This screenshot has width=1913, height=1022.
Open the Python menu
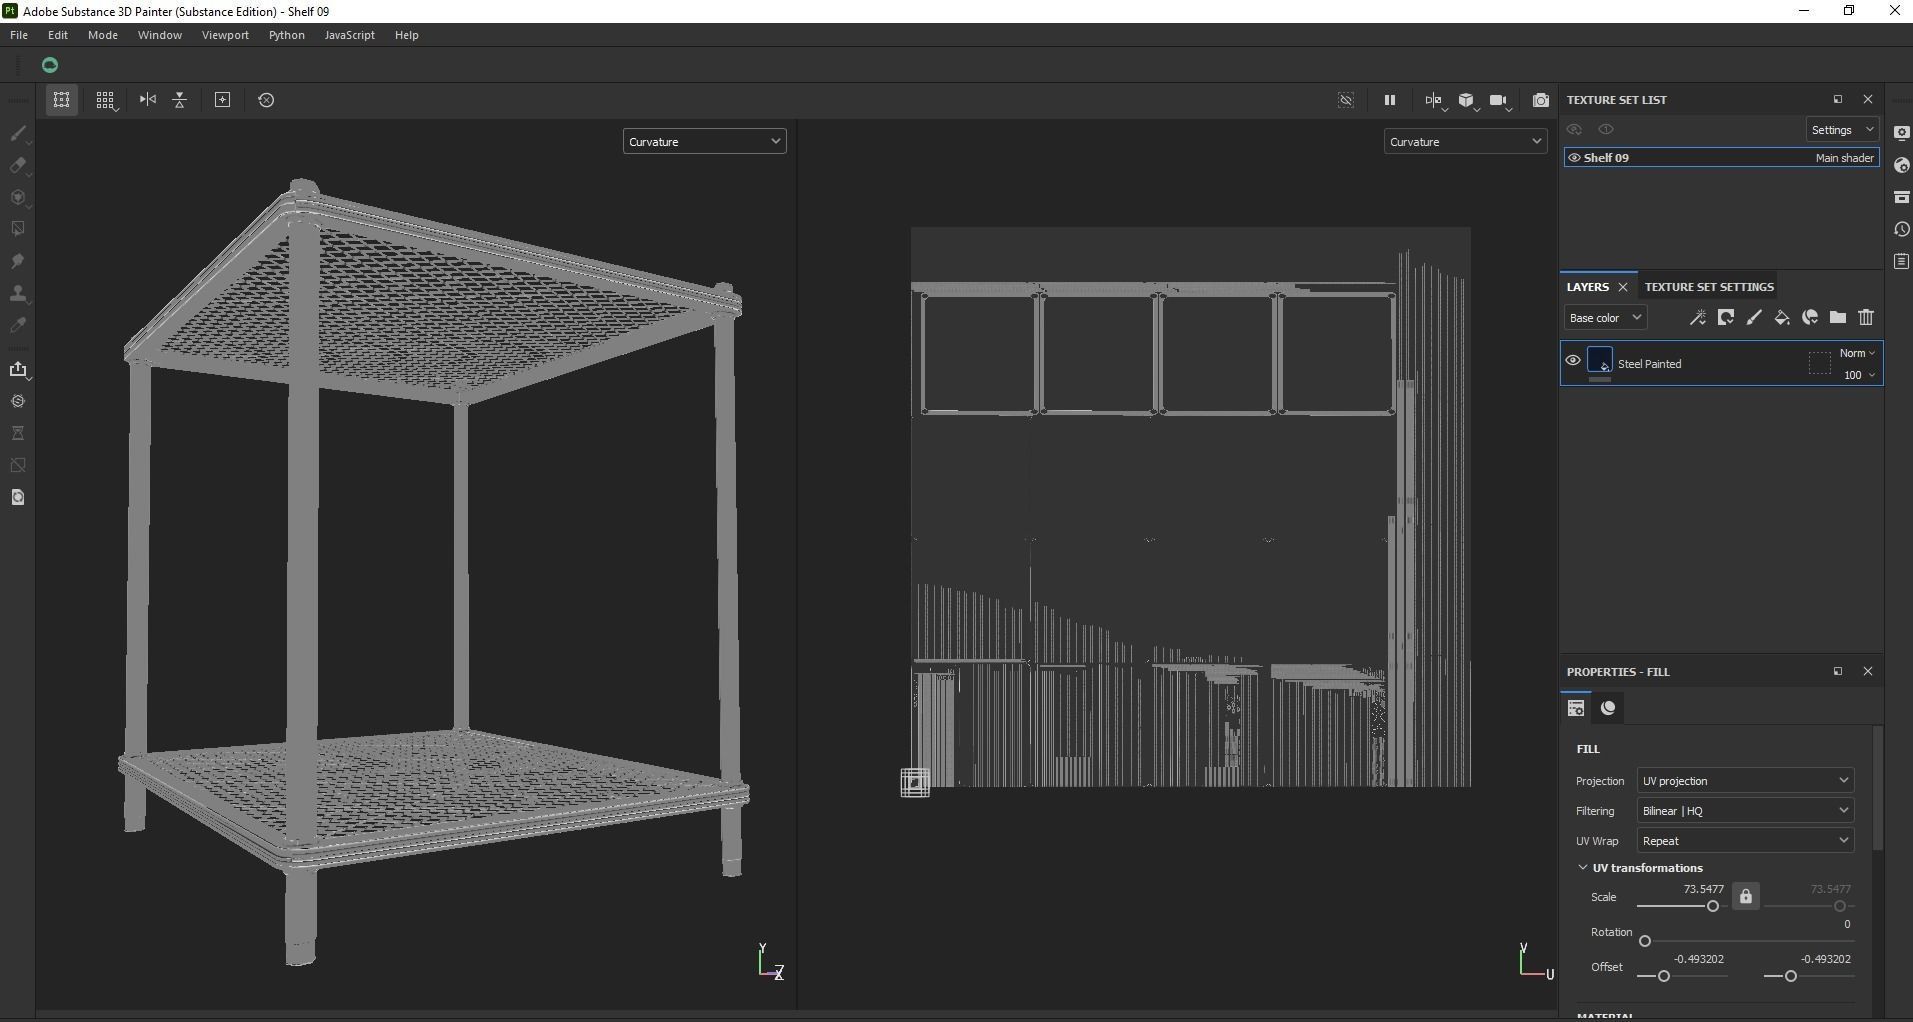click(287, 35)
